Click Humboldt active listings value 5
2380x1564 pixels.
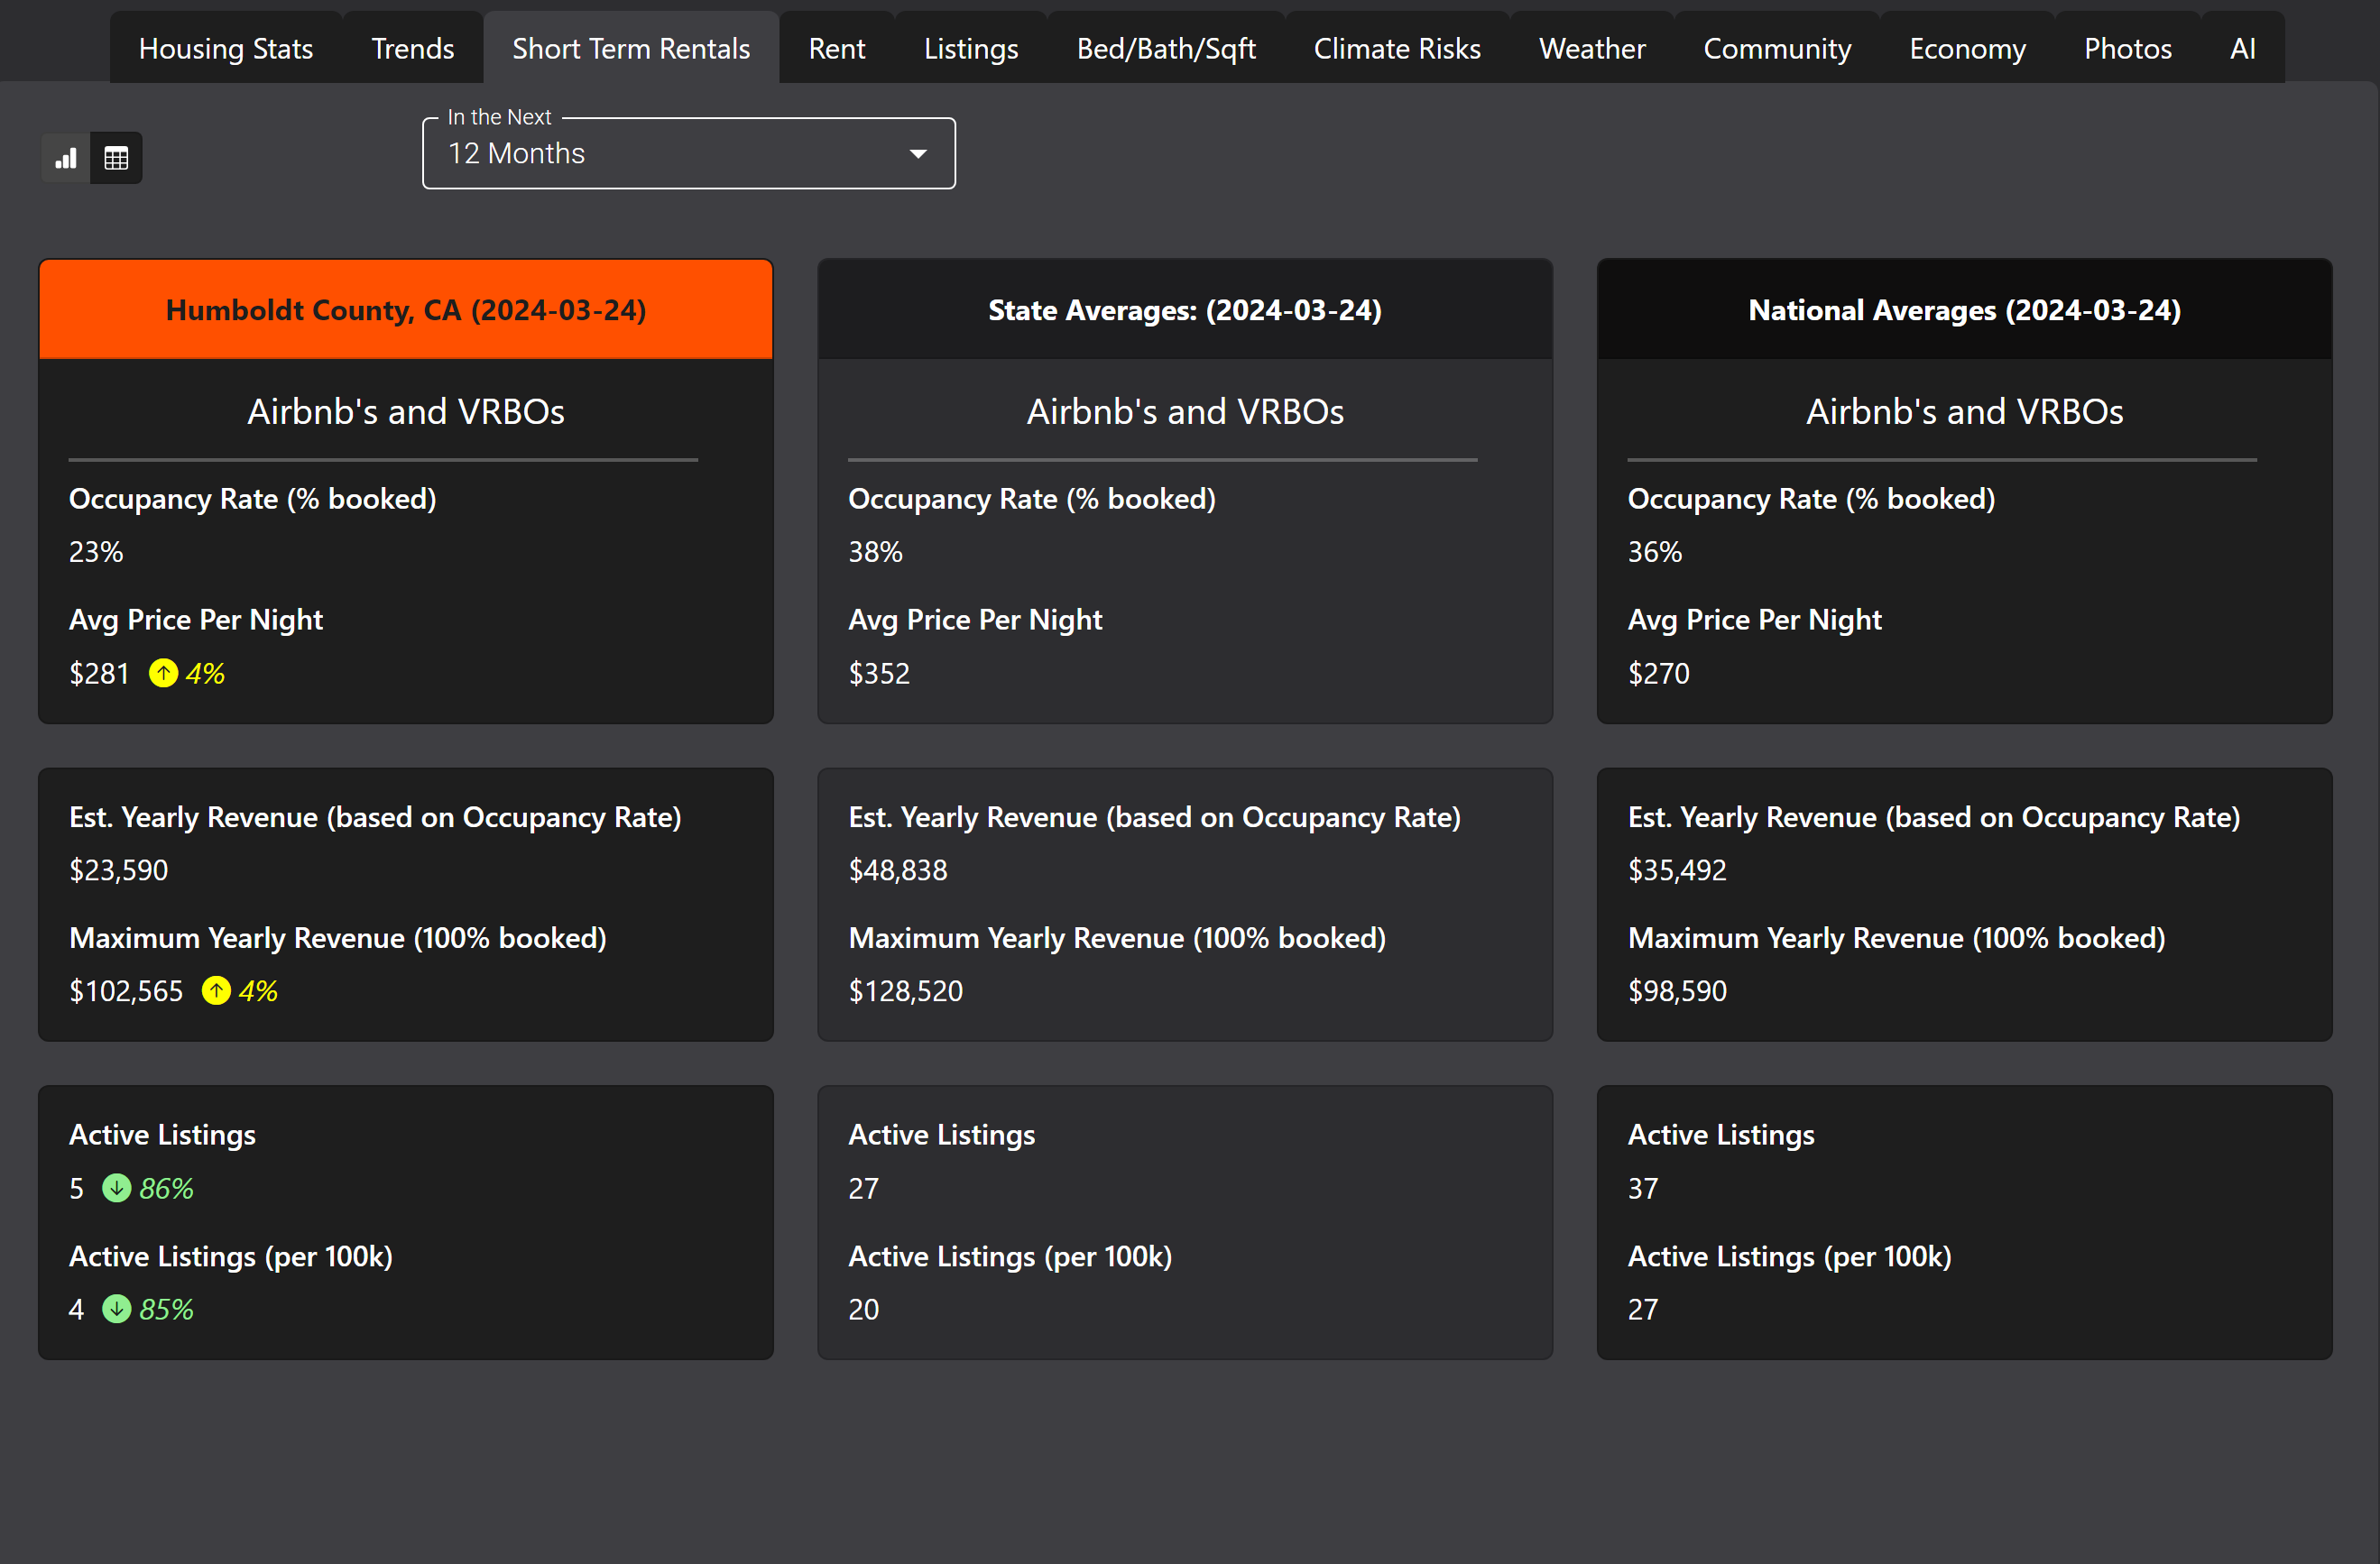(x=77, y=1188)
